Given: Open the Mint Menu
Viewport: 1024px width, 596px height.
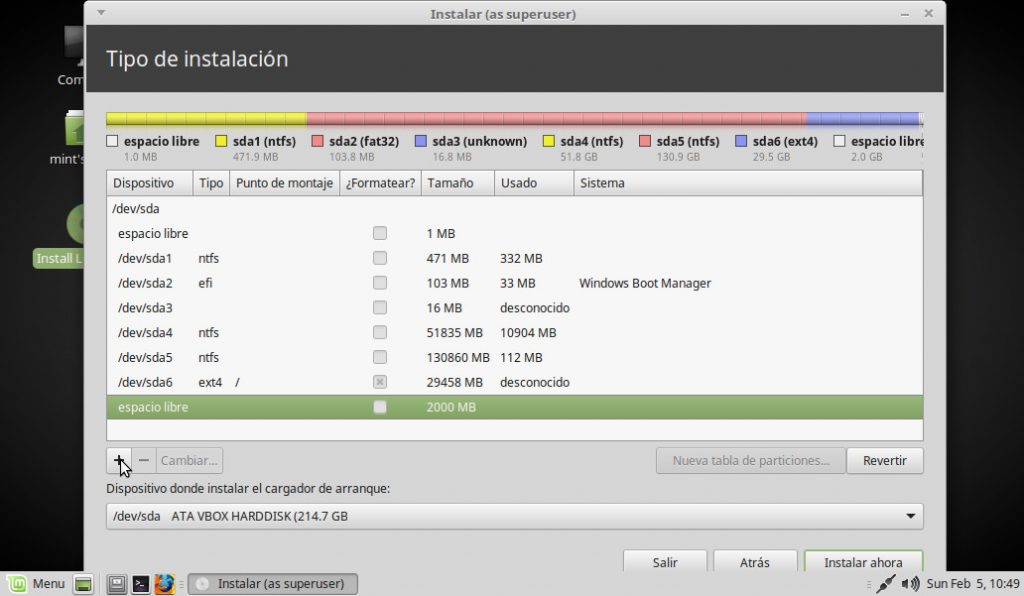Looking at the screenshot, I should [37, 584].
